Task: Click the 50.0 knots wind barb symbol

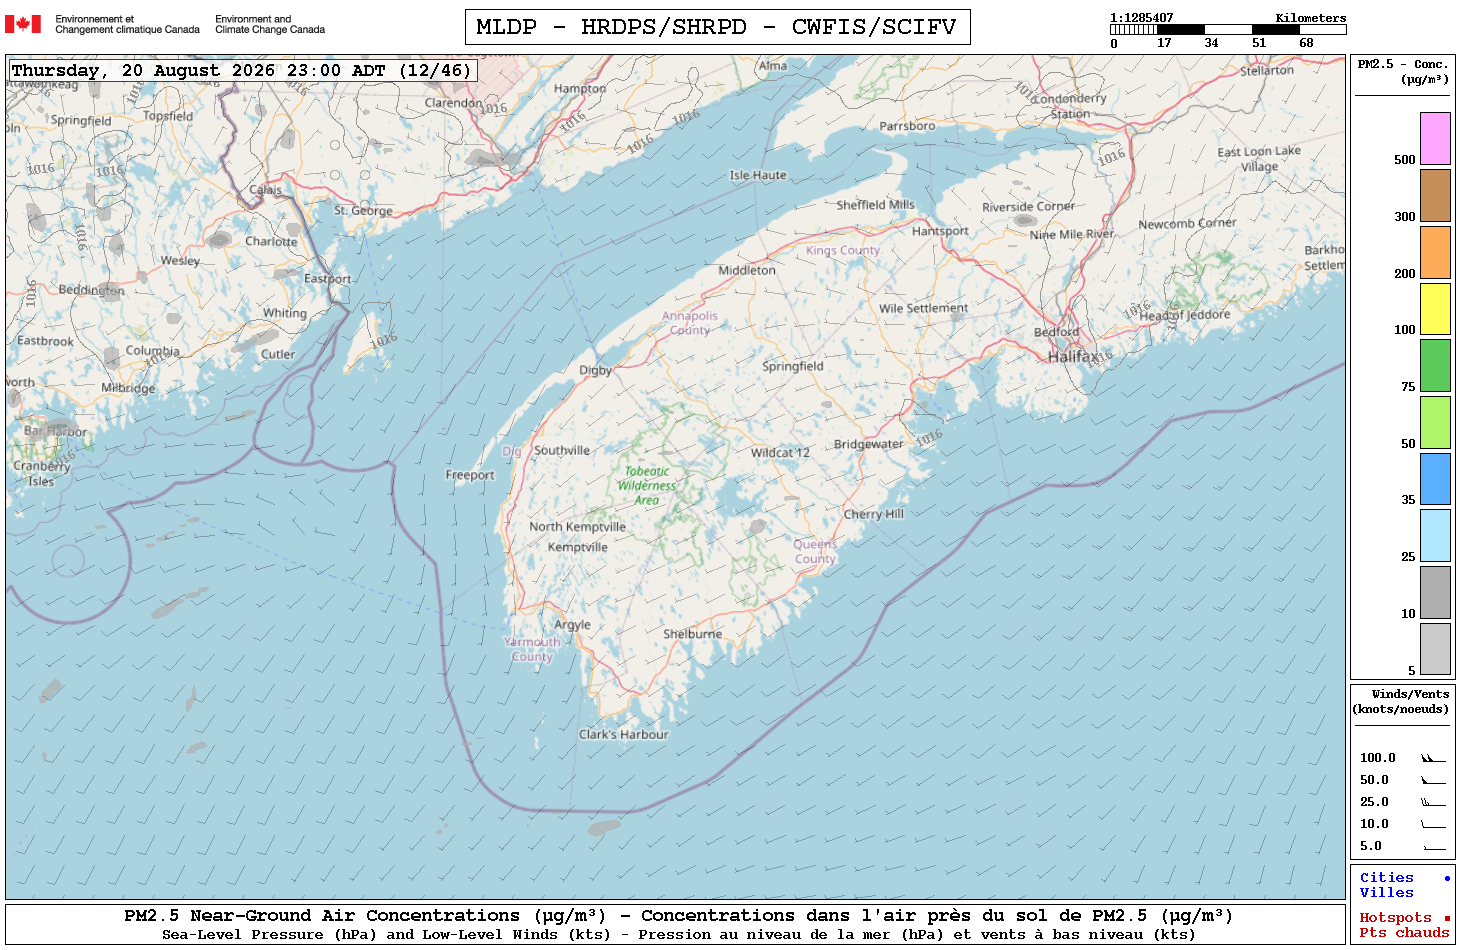Action: 1433,780
